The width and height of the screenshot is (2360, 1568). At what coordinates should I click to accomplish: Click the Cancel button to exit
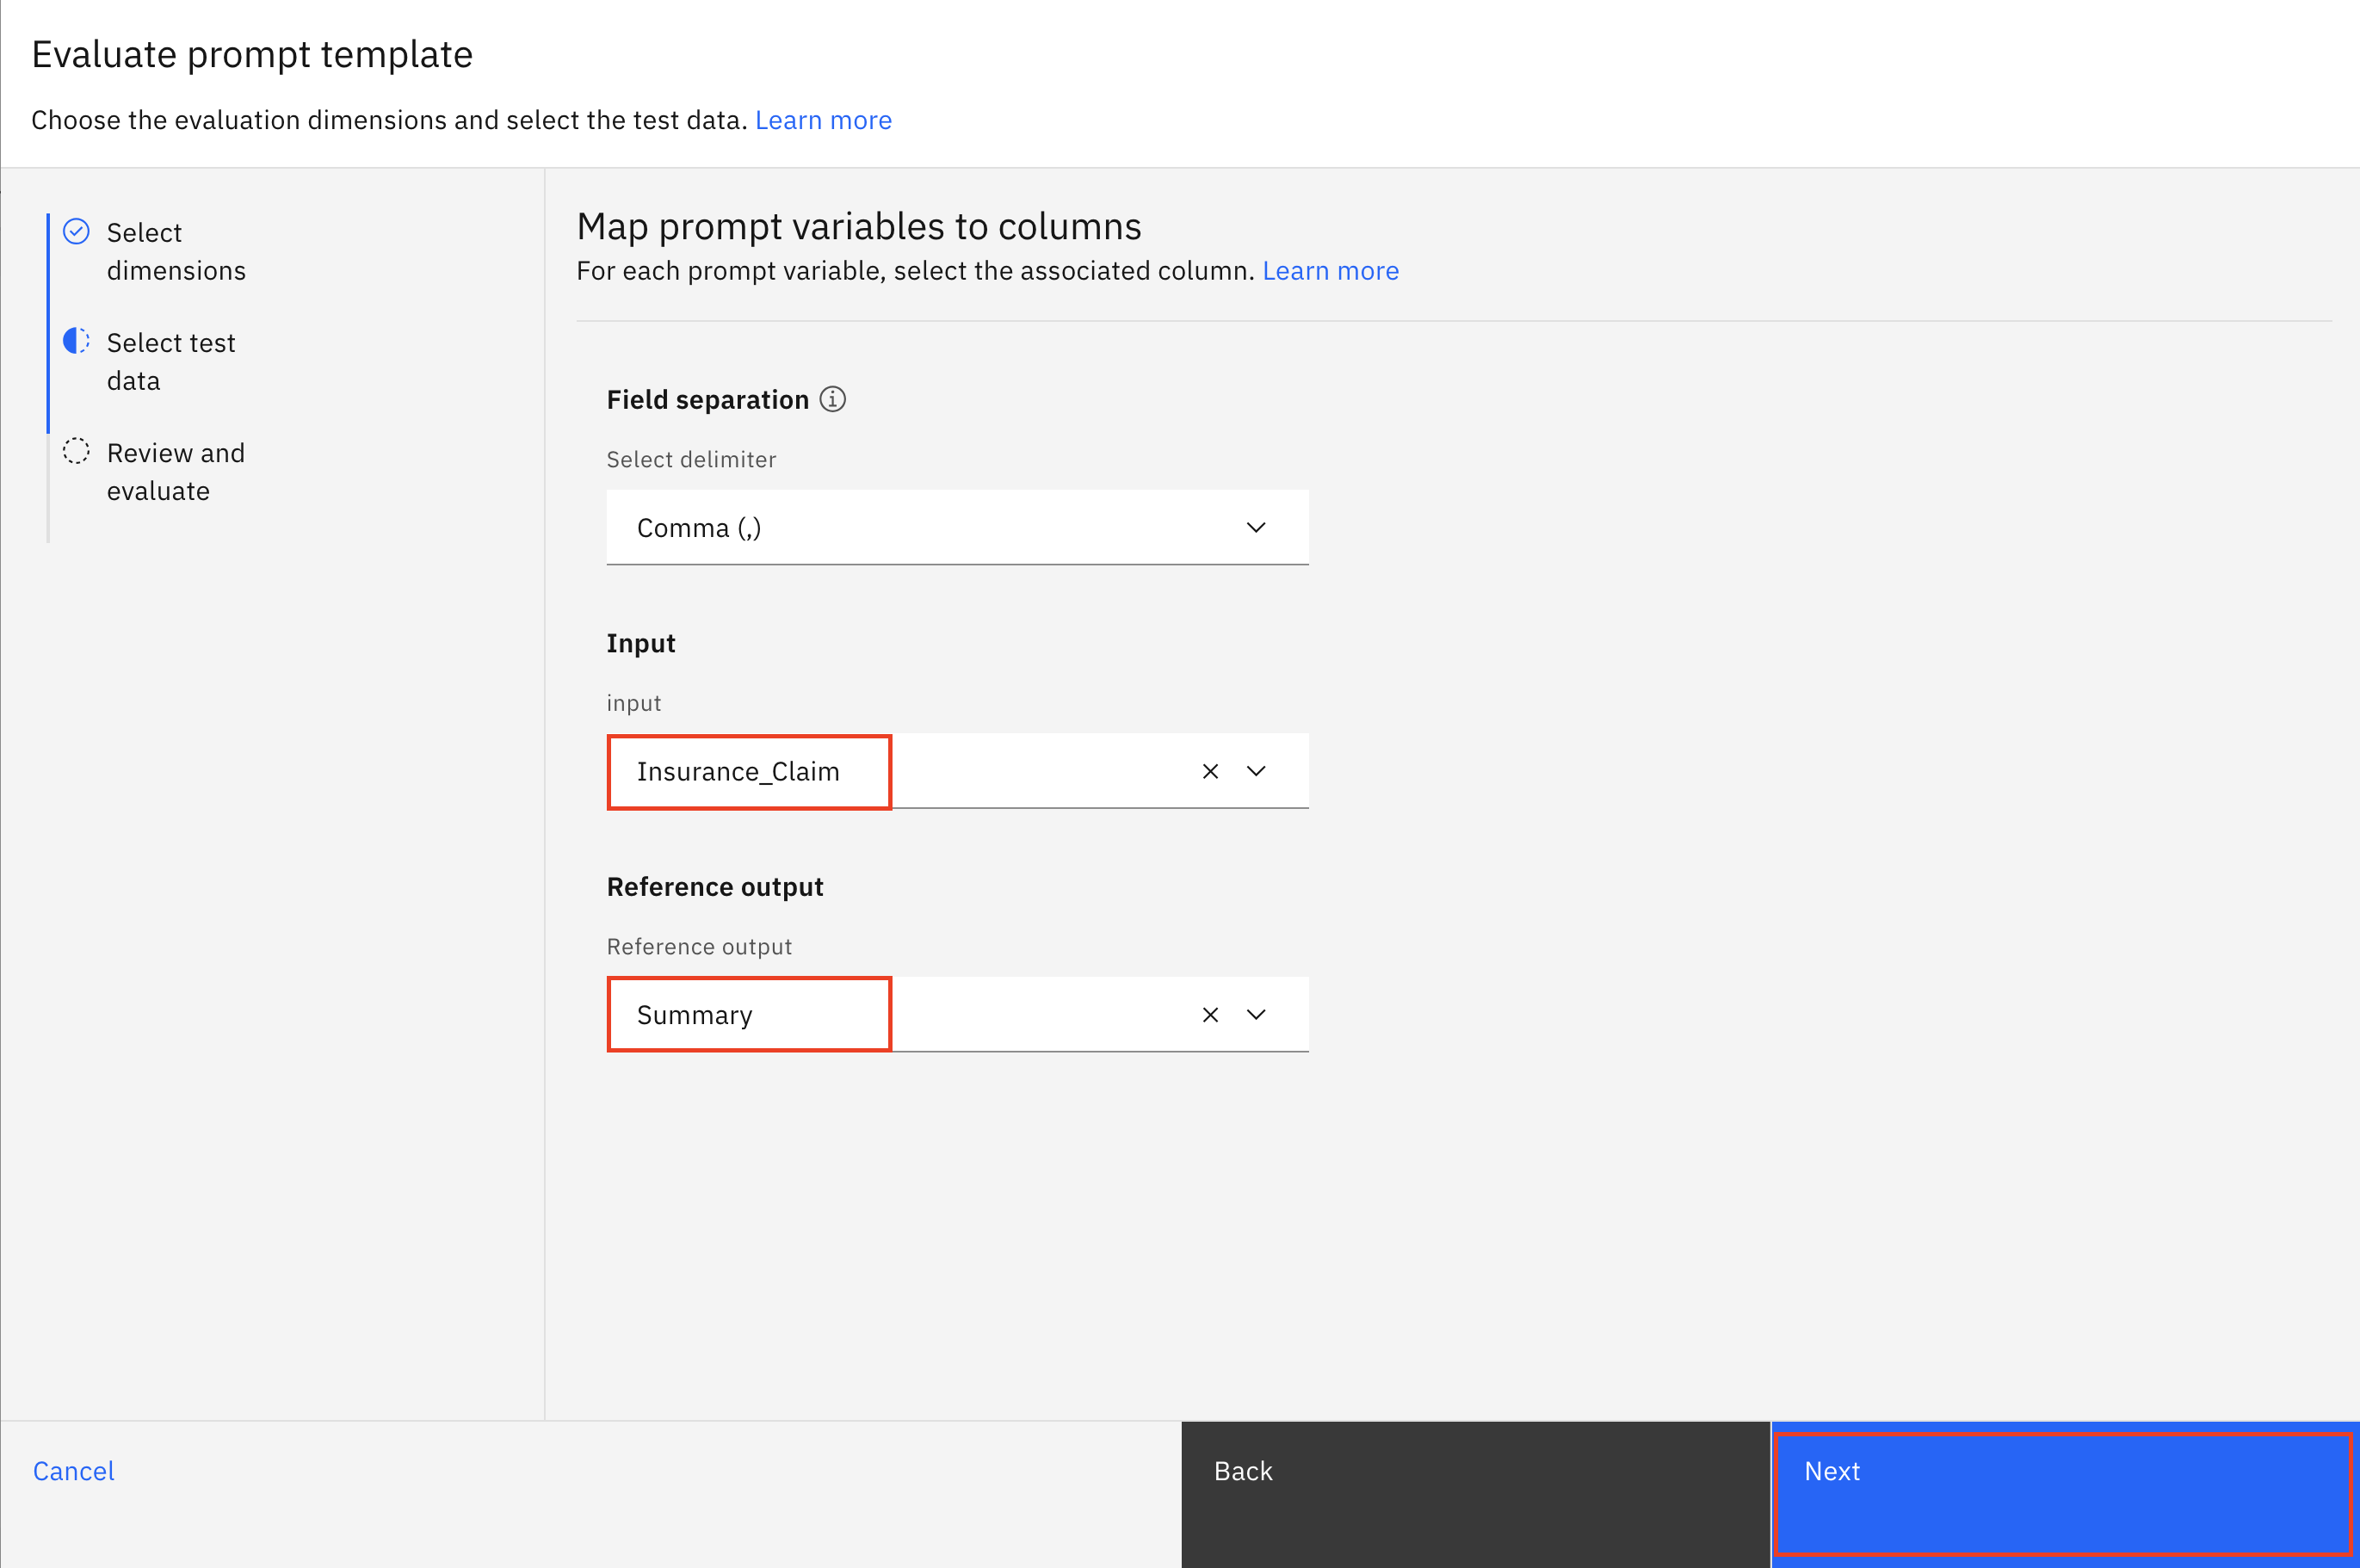point(75,1468)
